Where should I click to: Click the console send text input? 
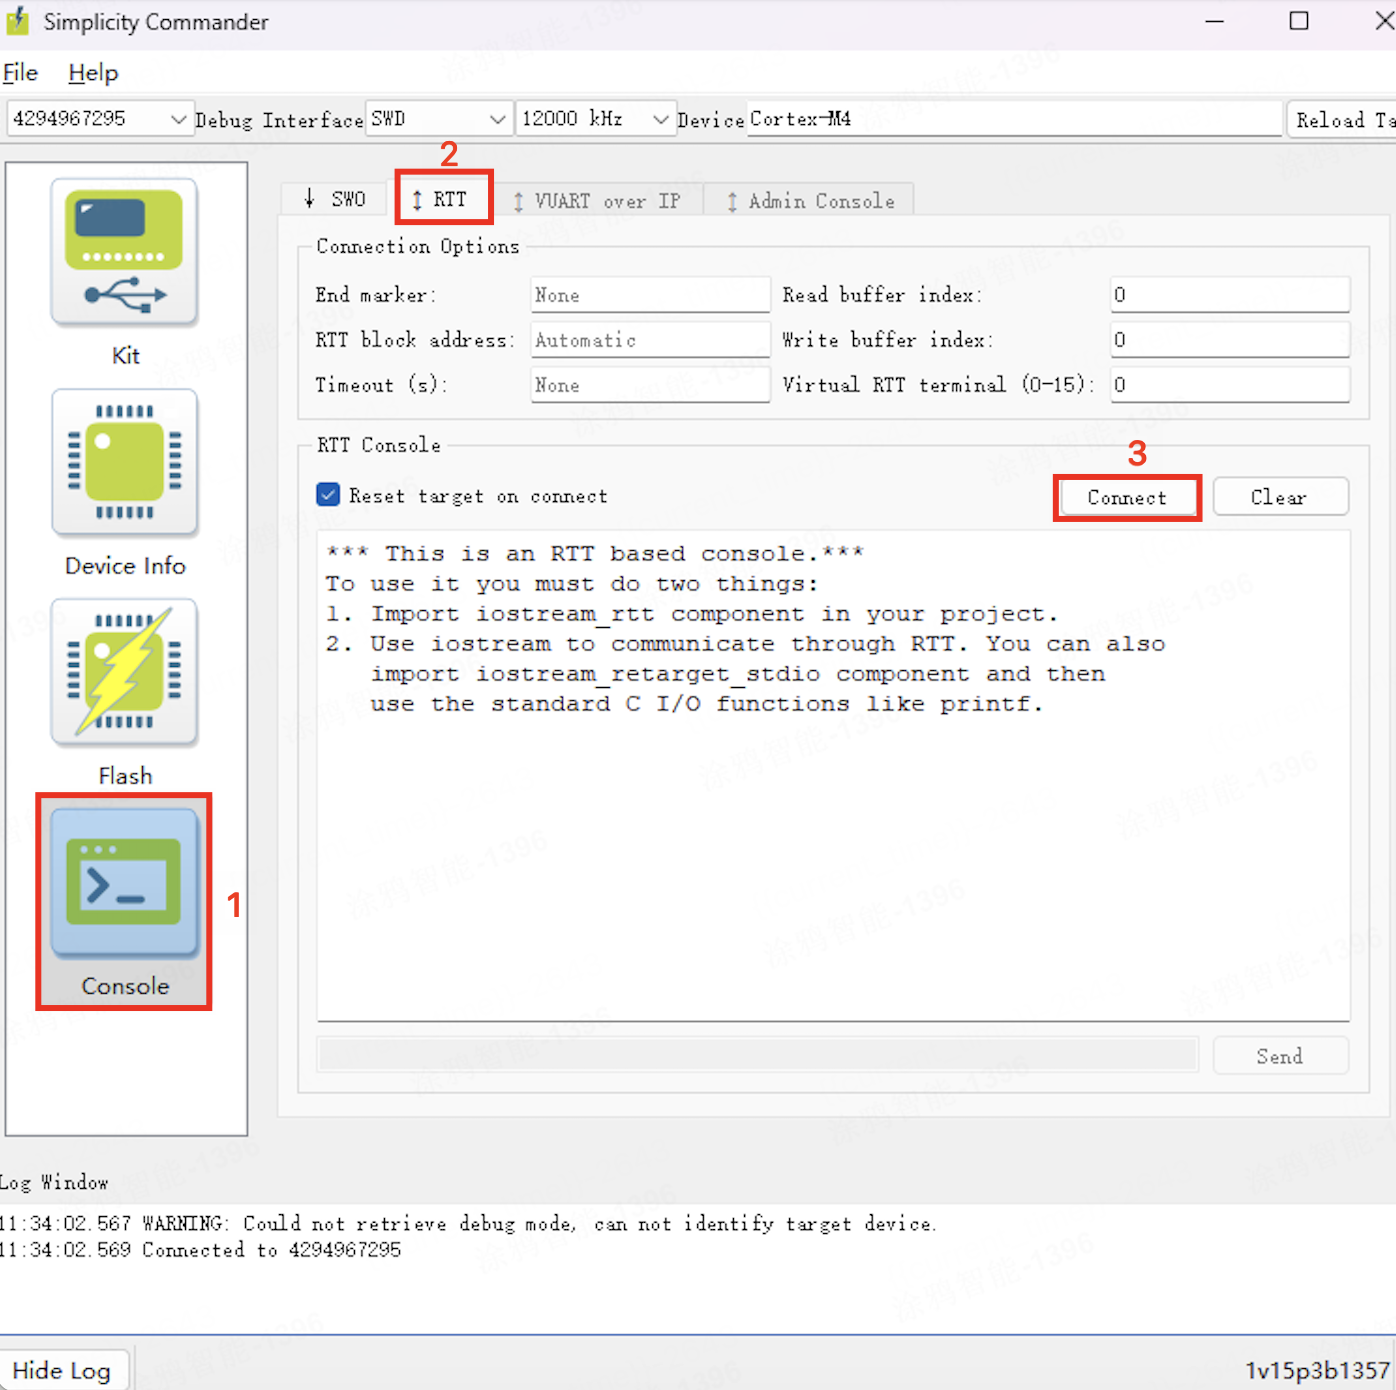(x=758, y=1055)
